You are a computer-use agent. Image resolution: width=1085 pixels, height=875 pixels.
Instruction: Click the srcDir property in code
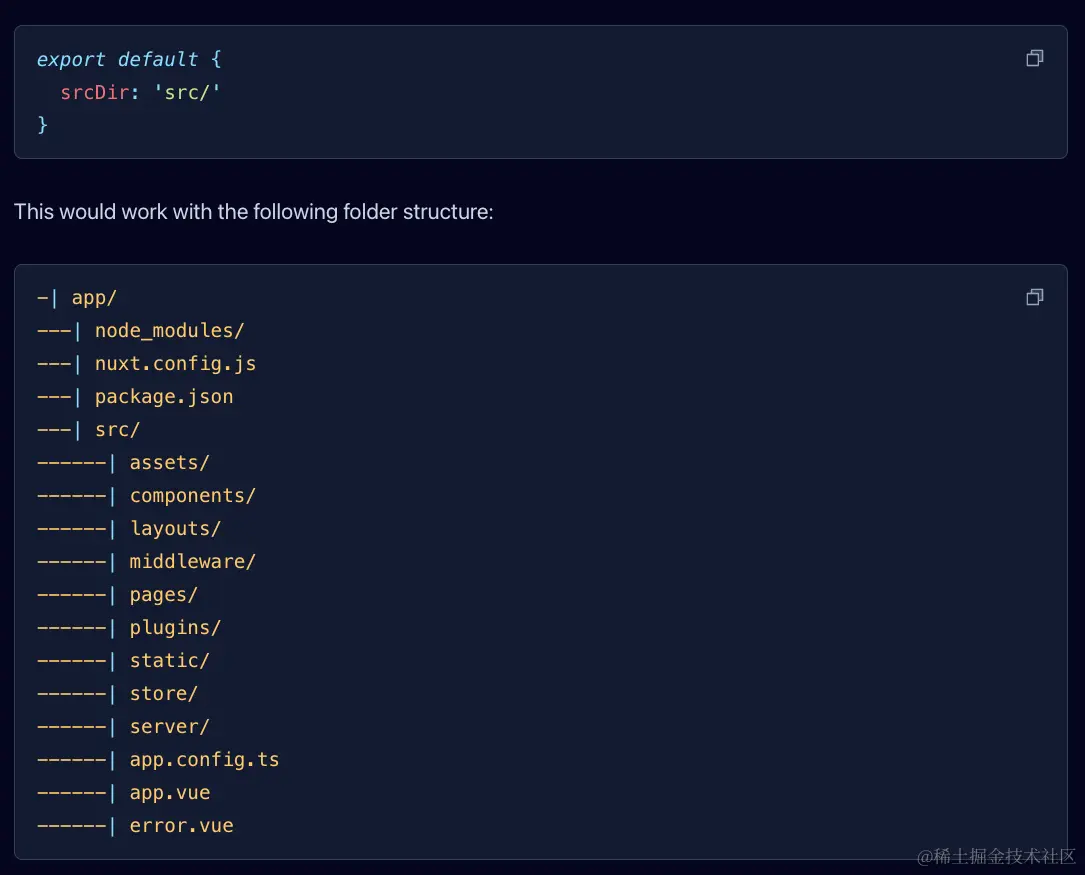point(94,92)
